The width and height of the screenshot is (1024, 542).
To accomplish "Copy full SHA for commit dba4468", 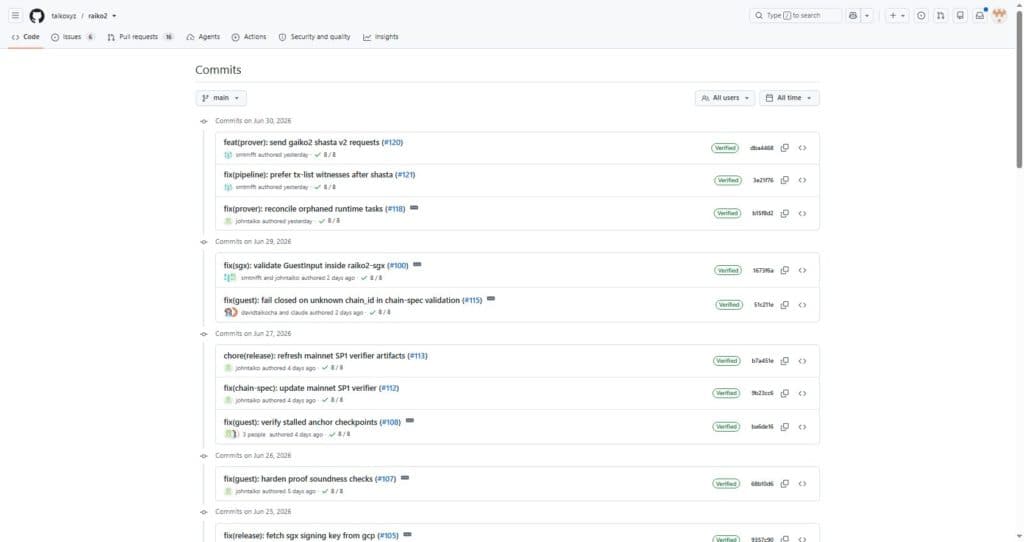I will [x=784, y=148].
